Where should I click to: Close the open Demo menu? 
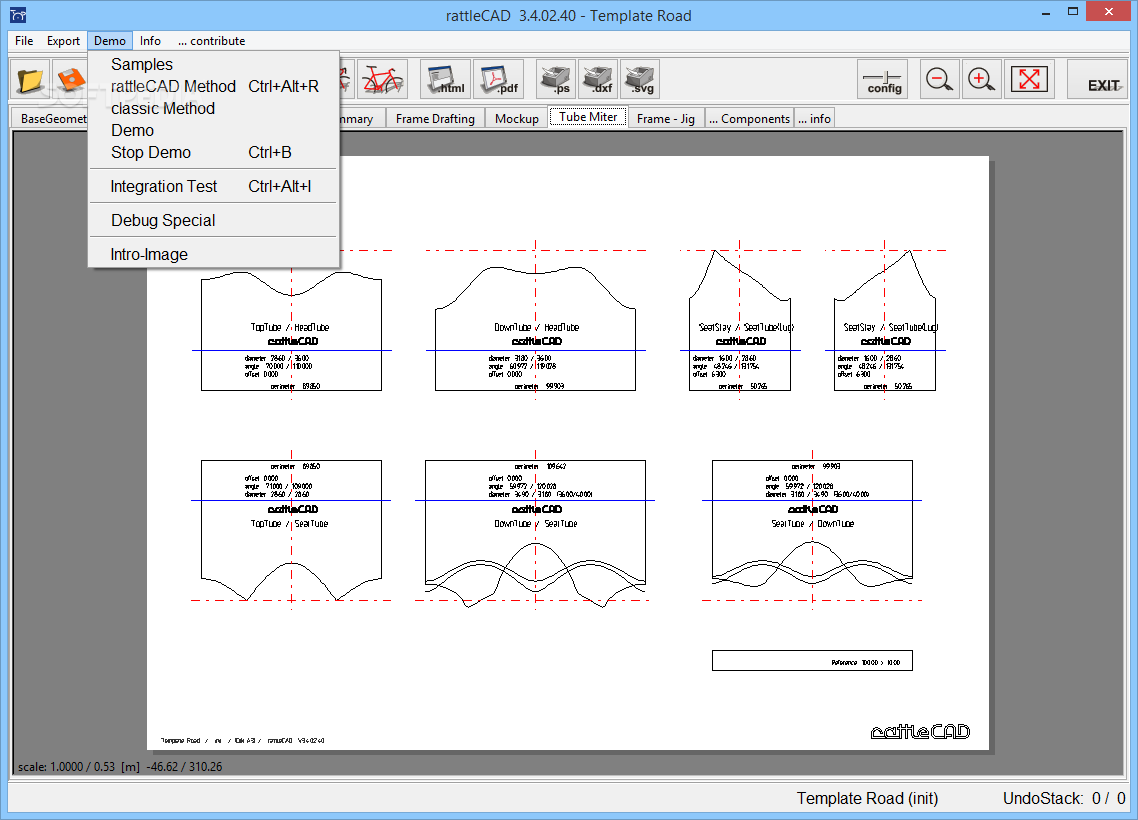click(110, 41)
